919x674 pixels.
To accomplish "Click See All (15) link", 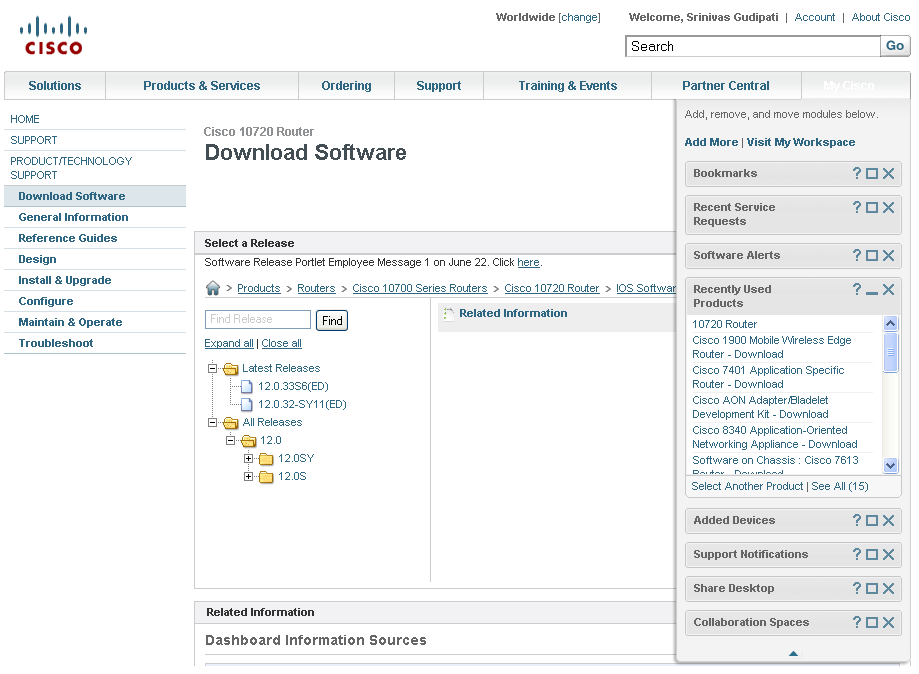I will (x=840, y=486).
